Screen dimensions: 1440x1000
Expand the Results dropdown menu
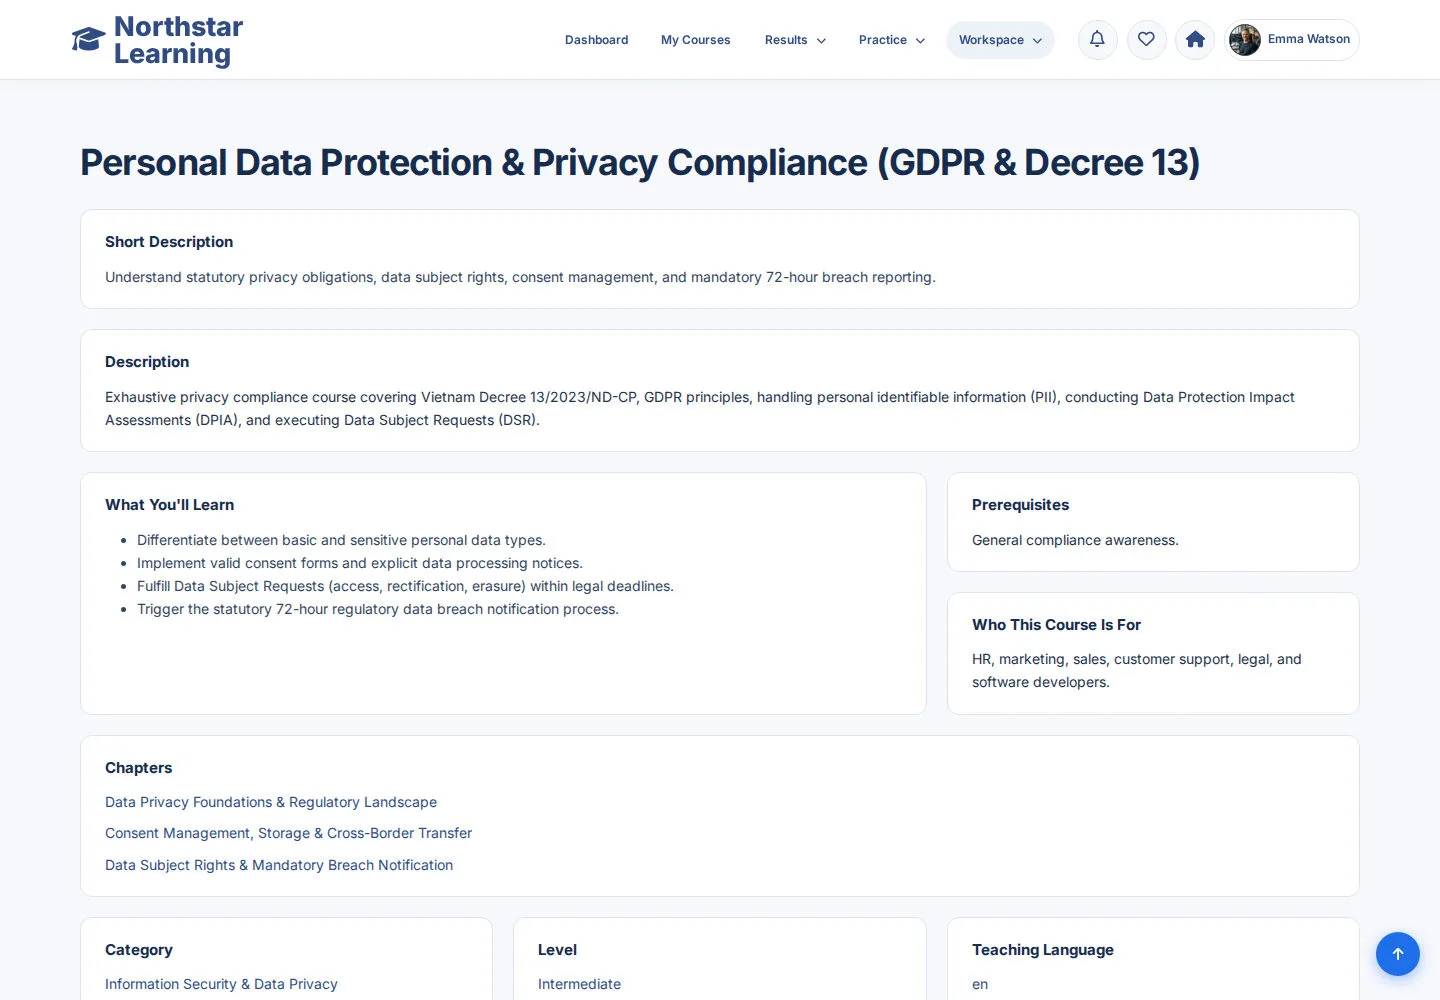click(x=795, y=40)
